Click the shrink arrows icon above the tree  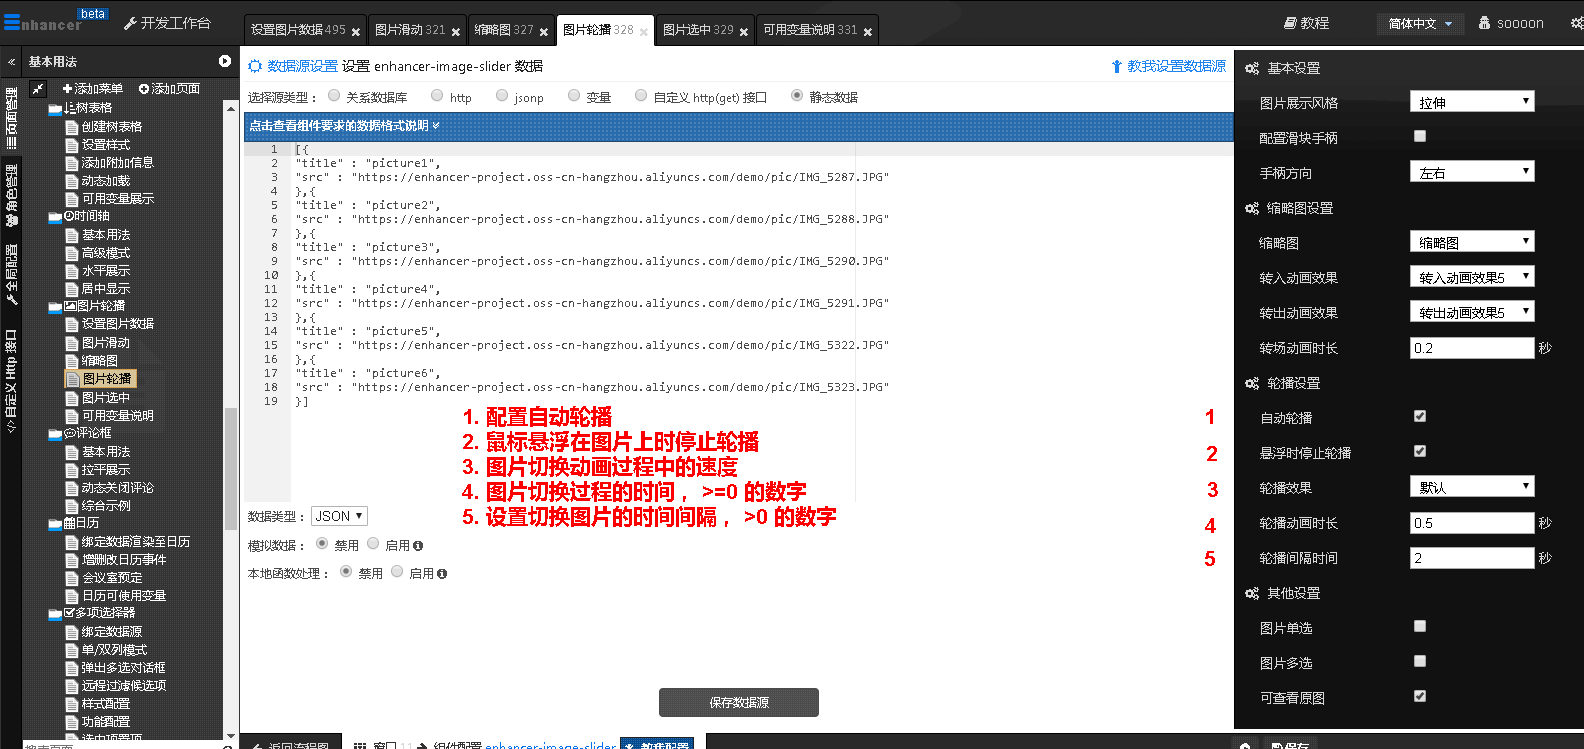tap(38, 89)
